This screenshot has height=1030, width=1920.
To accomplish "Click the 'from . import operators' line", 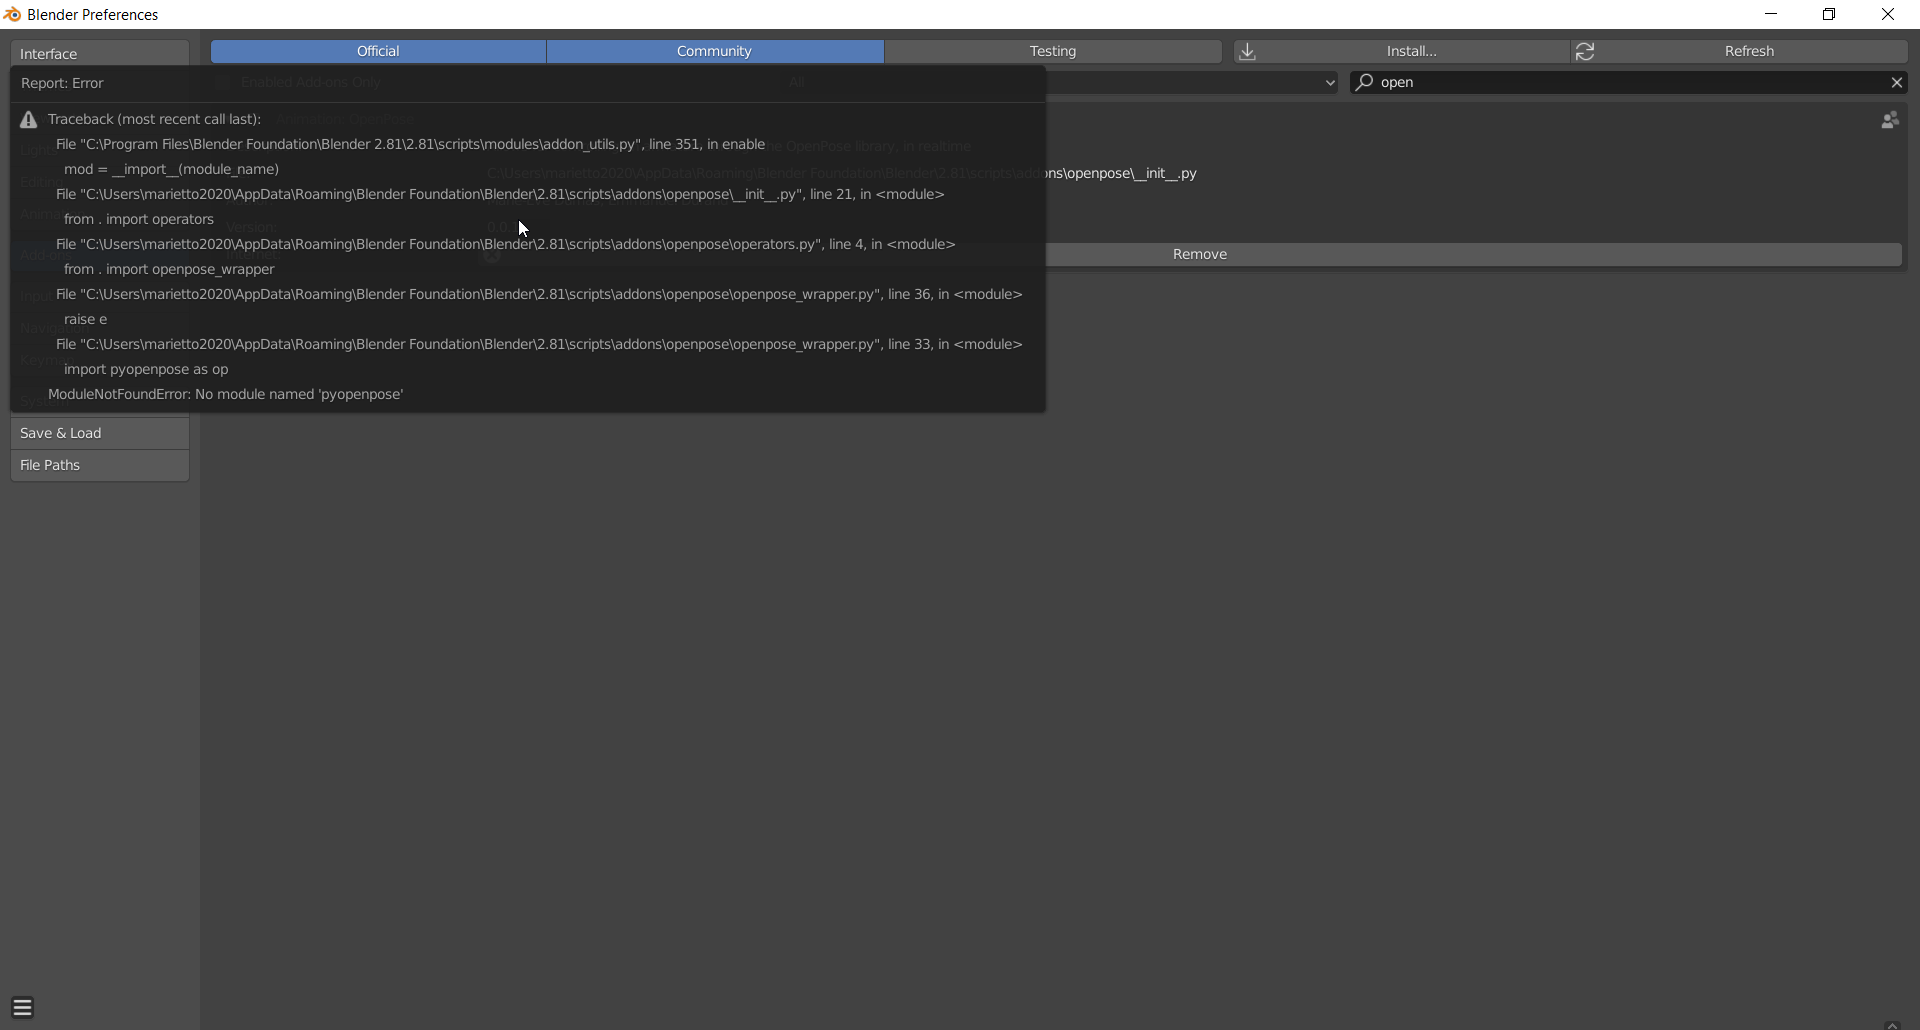I will tap(139, 219).
